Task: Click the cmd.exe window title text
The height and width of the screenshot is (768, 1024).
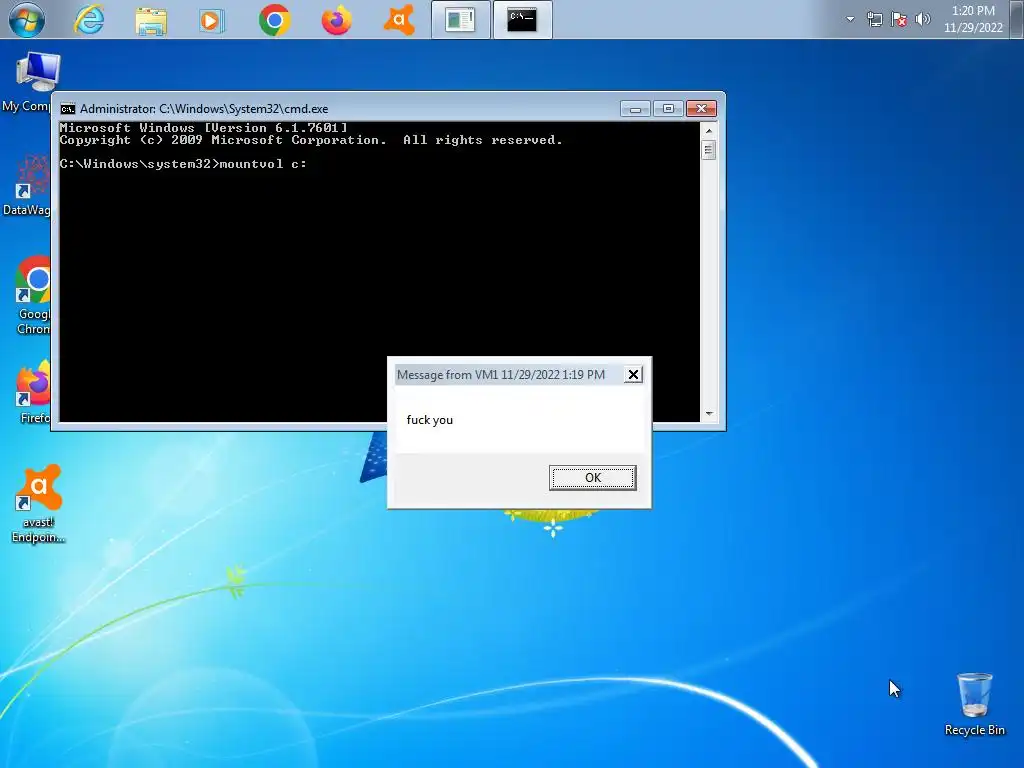Action: pyautogui.click(x=204, y=109)
